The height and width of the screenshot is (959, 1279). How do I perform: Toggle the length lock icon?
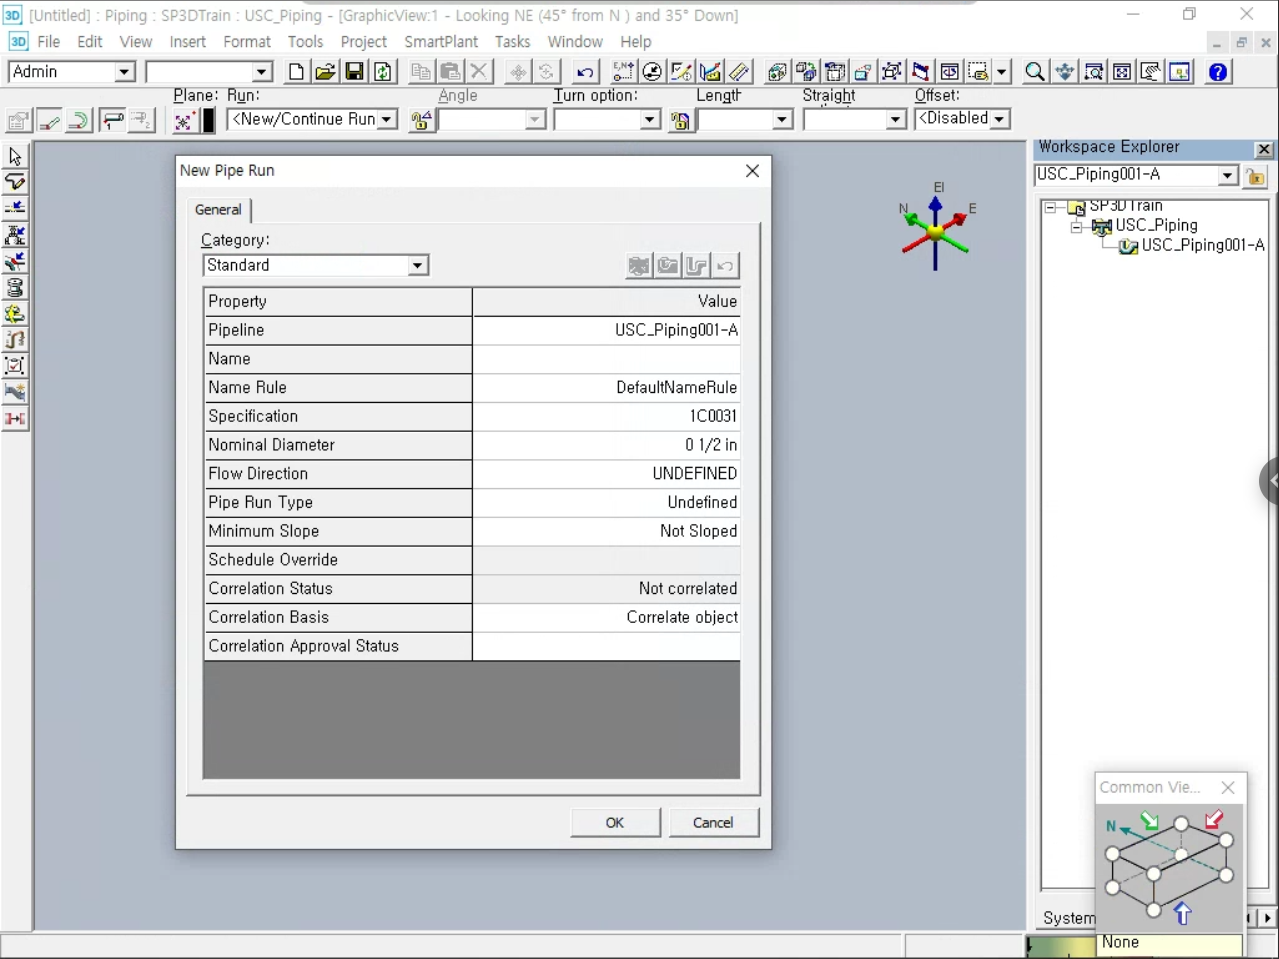click(x=680, y=120)
